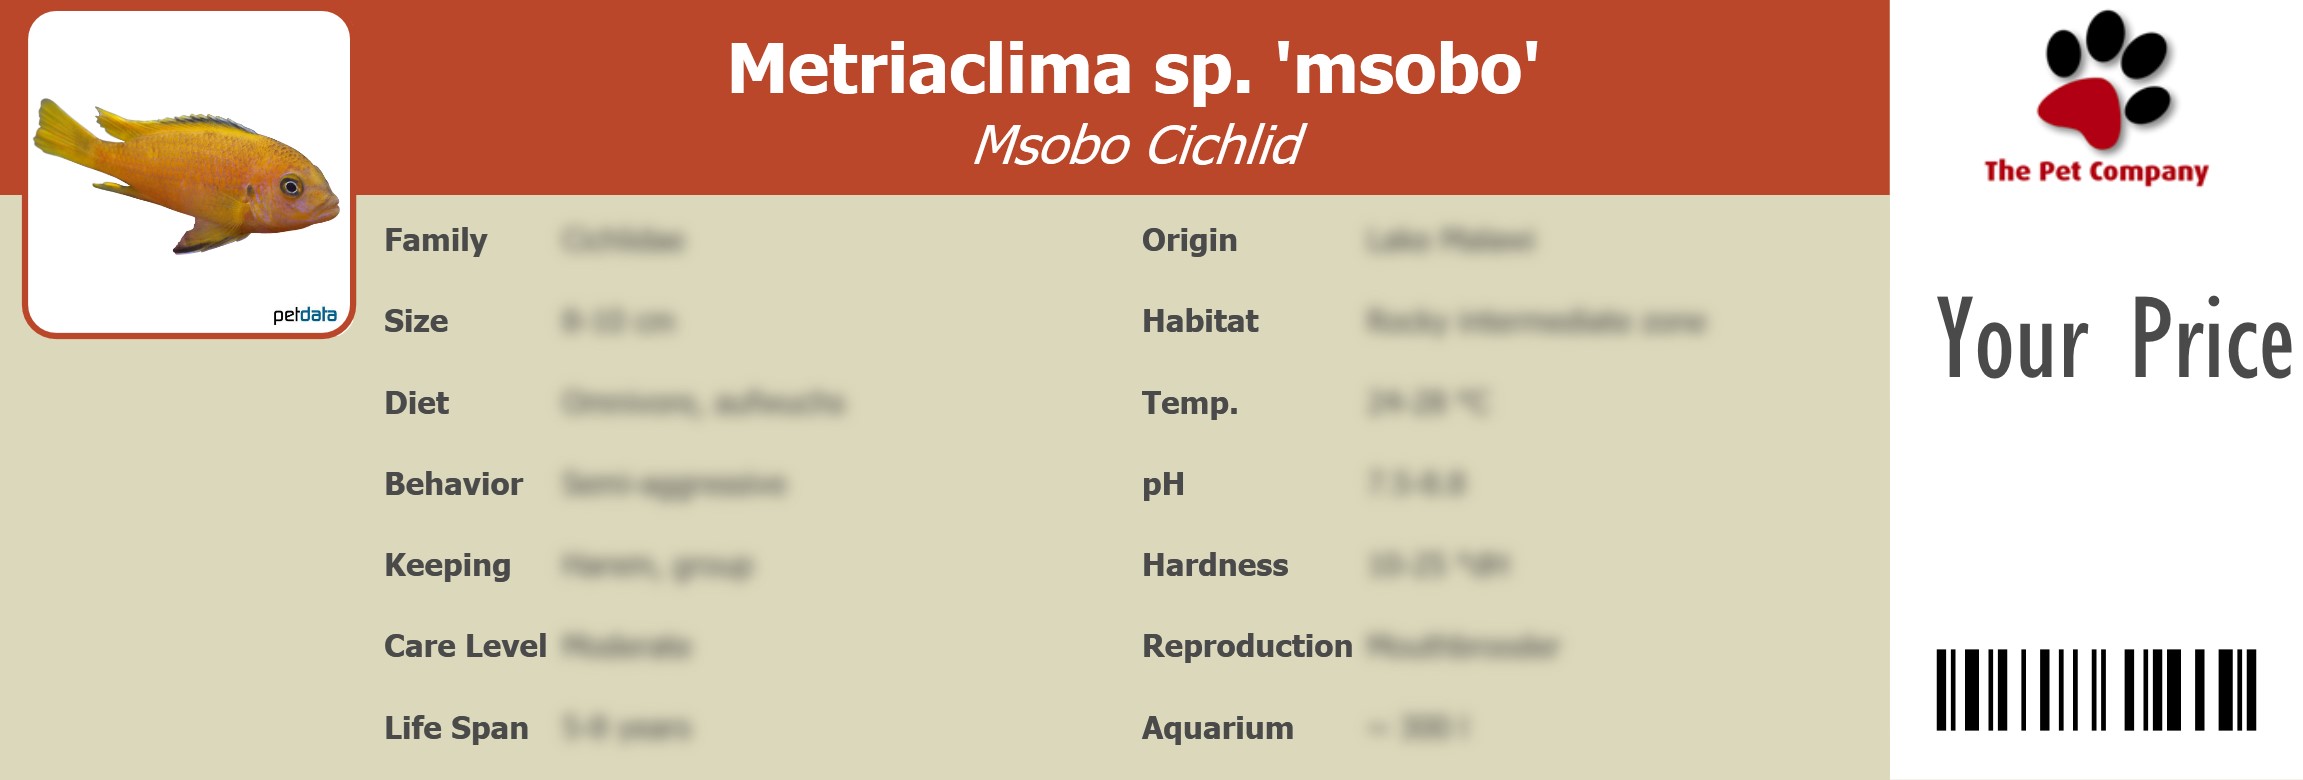Click the Hardness field label
Image resolution: width=2303 pixels, height=780 pixels.
[1215, 565]
